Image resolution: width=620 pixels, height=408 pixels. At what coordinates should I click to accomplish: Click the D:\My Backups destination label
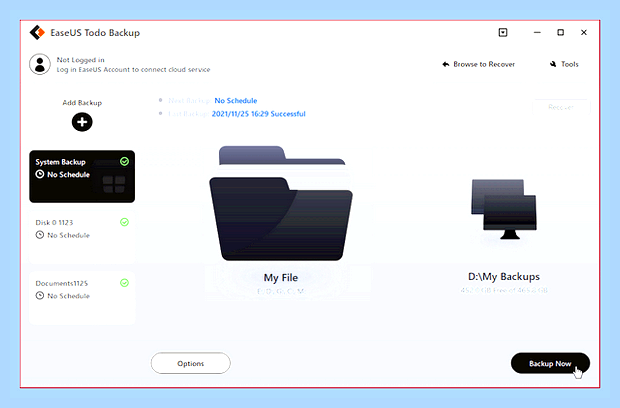pyautogui.click(x=504, y=276)
